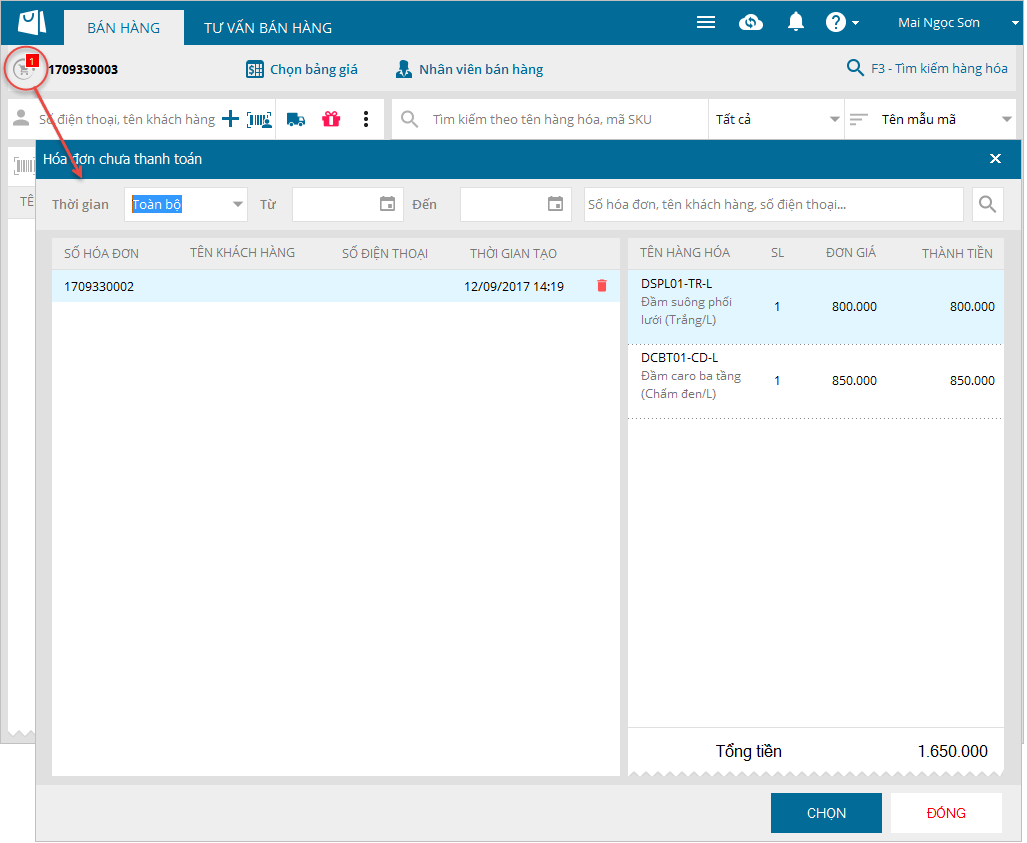
Task: Click TÊN KHÁCH HÀNG column header
Action: [x=242, y=253]
